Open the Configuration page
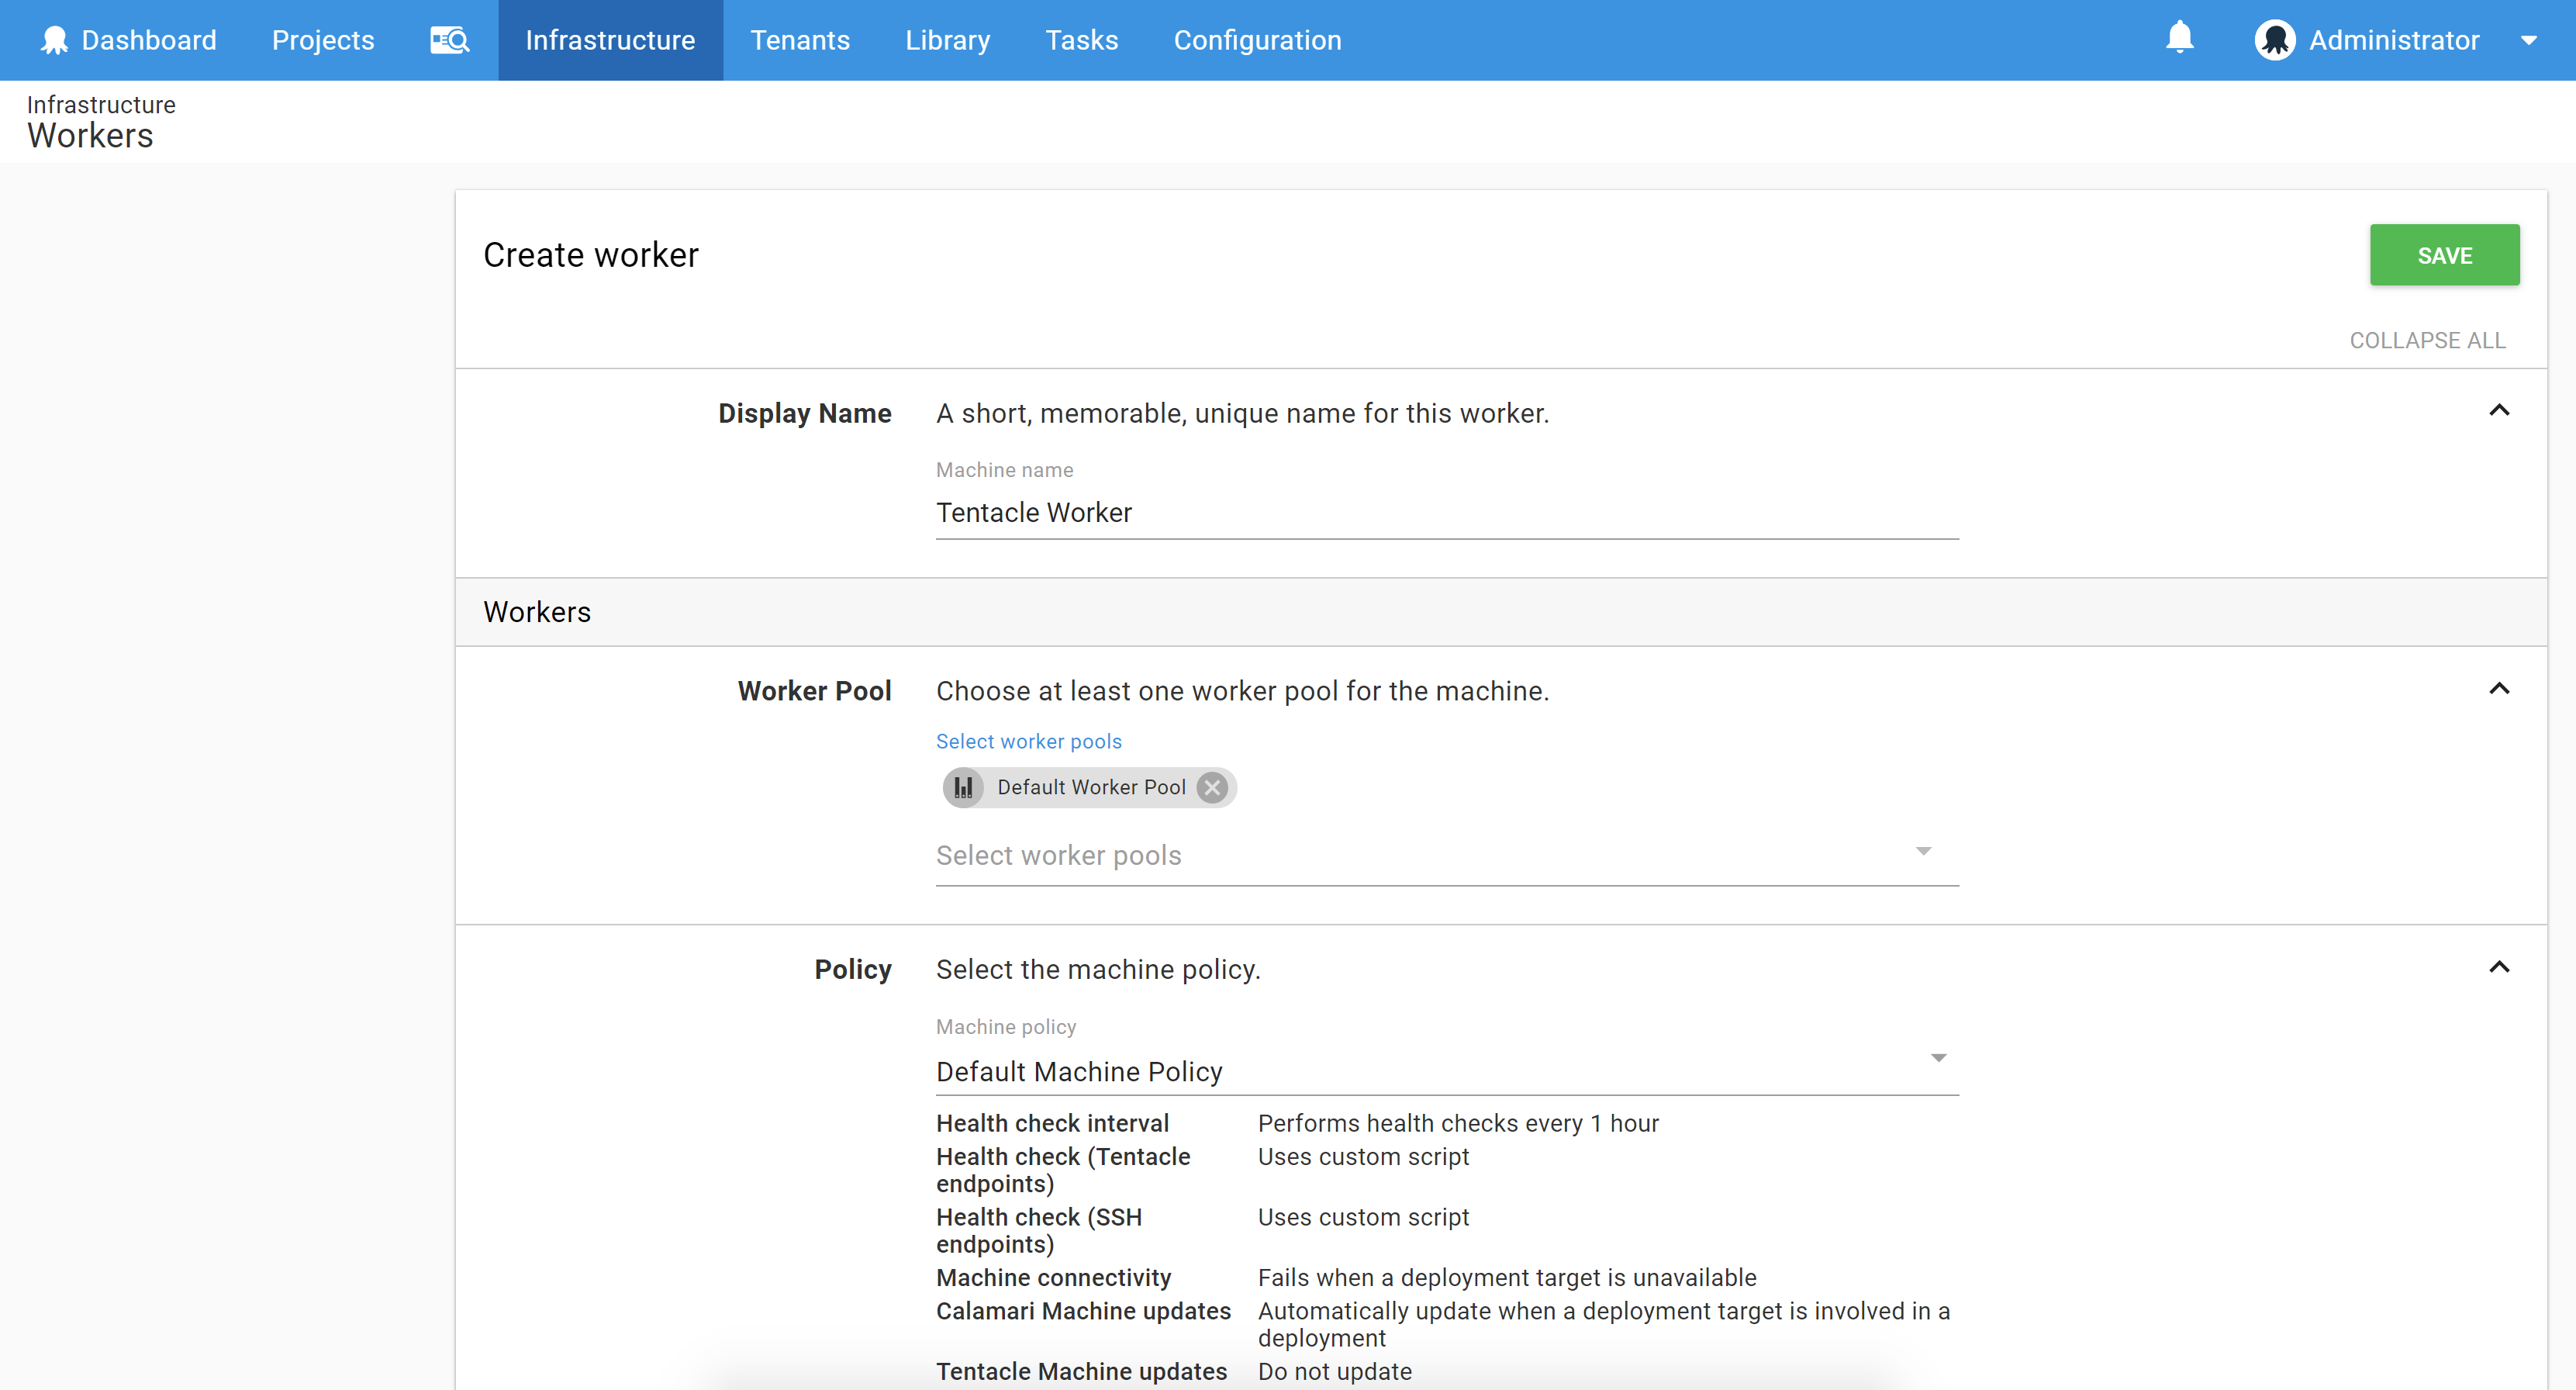Screen dimensions: 2576x1390 coord(1257,40)
